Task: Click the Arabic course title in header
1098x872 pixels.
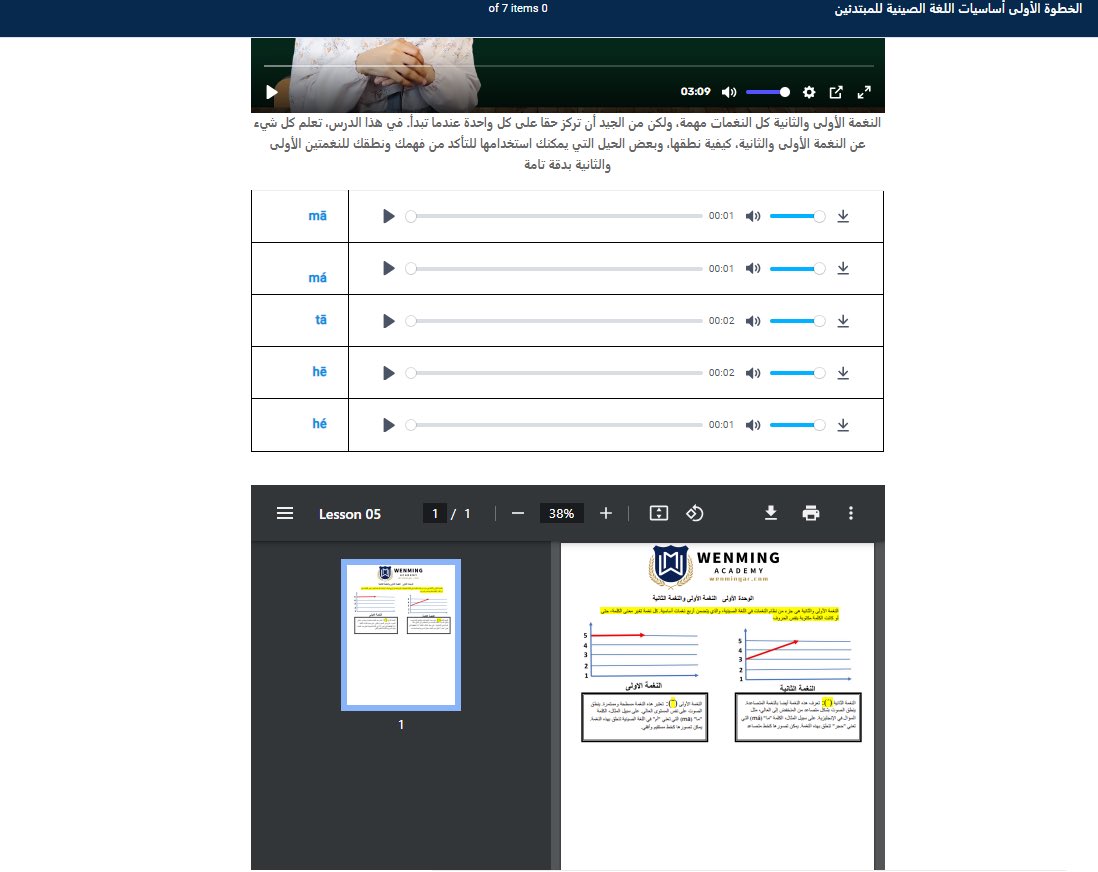Action: [958, 9]
